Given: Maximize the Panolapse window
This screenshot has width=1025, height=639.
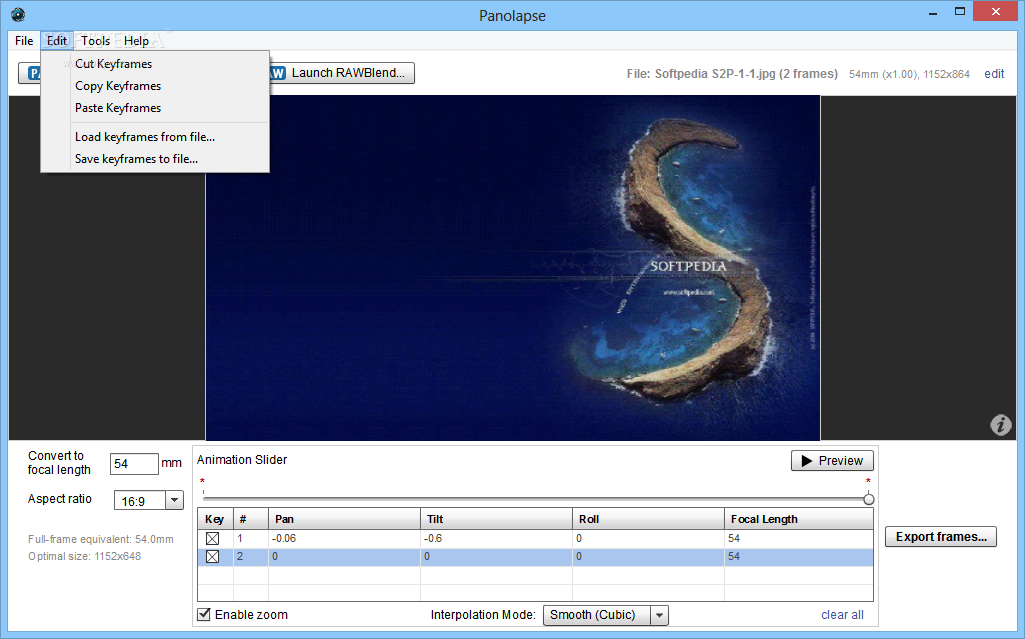Looking at the screenshot, I should 960,12.
